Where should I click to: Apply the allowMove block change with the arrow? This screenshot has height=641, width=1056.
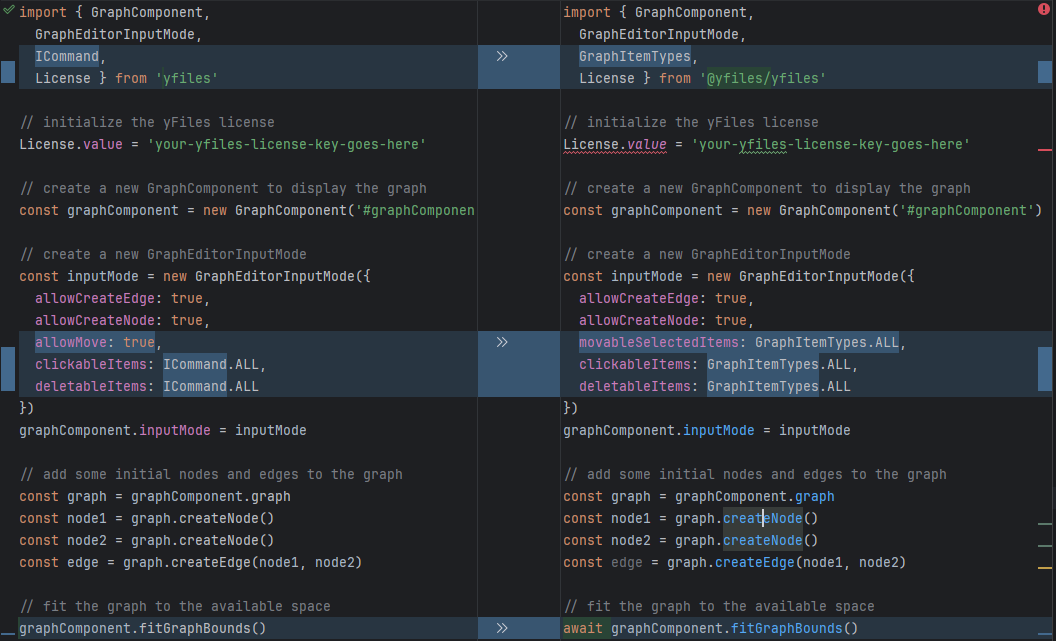pyautogui.click(x=502, y=342)
